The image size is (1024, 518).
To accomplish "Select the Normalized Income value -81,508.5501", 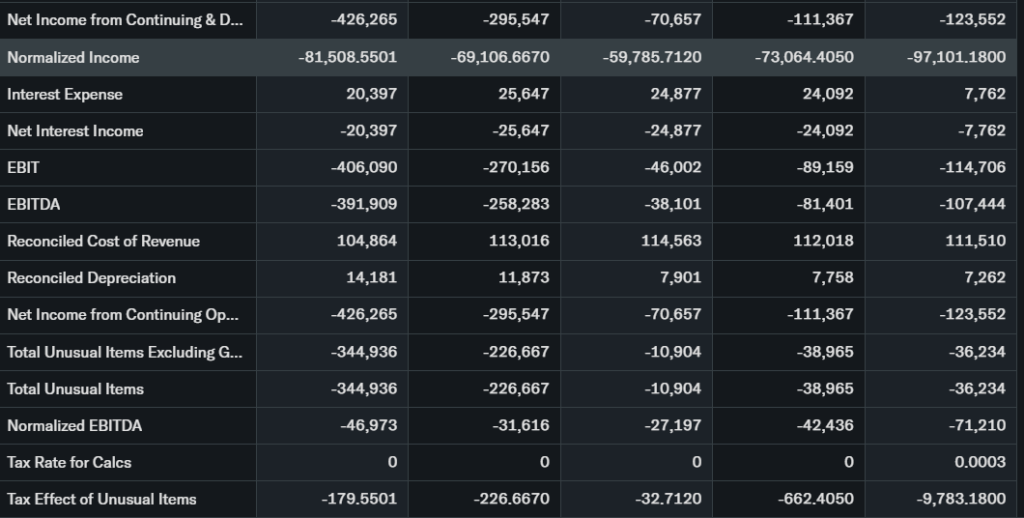I will (347, 57).
